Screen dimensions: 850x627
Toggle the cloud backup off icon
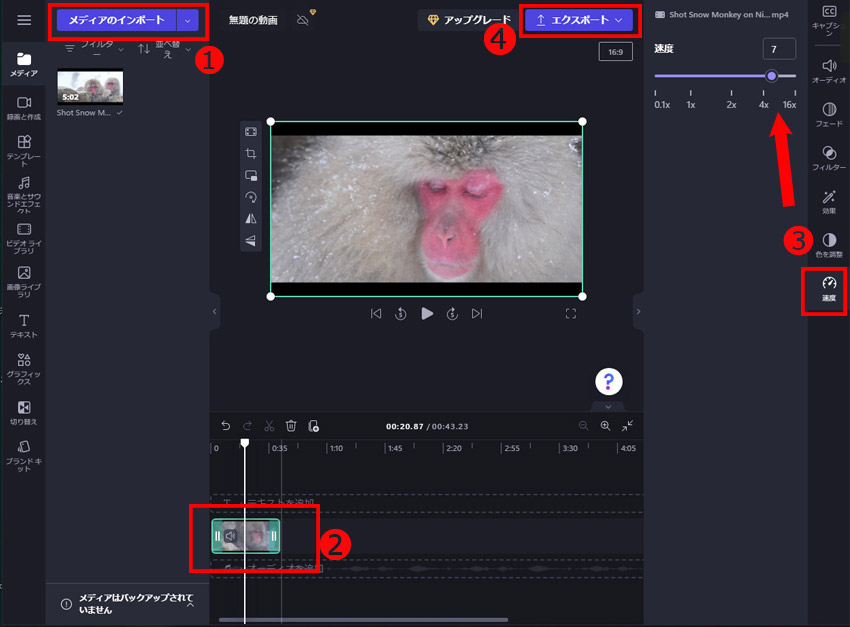(x=303, y=20)
